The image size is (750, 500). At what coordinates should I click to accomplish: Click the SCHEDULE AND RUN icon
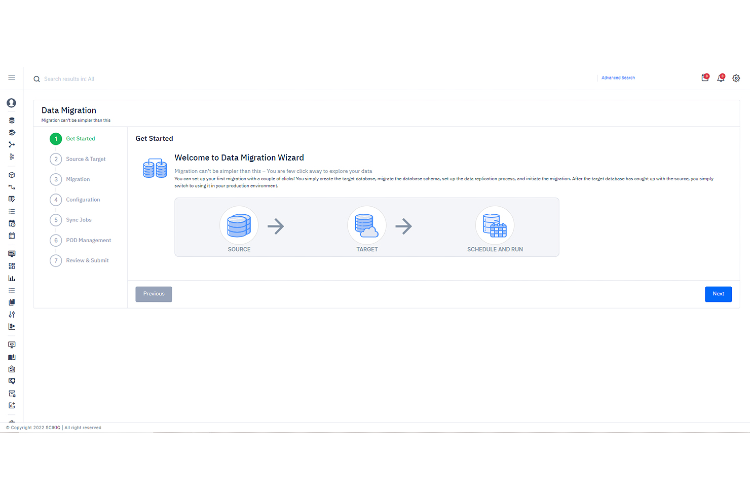point(495,225)
